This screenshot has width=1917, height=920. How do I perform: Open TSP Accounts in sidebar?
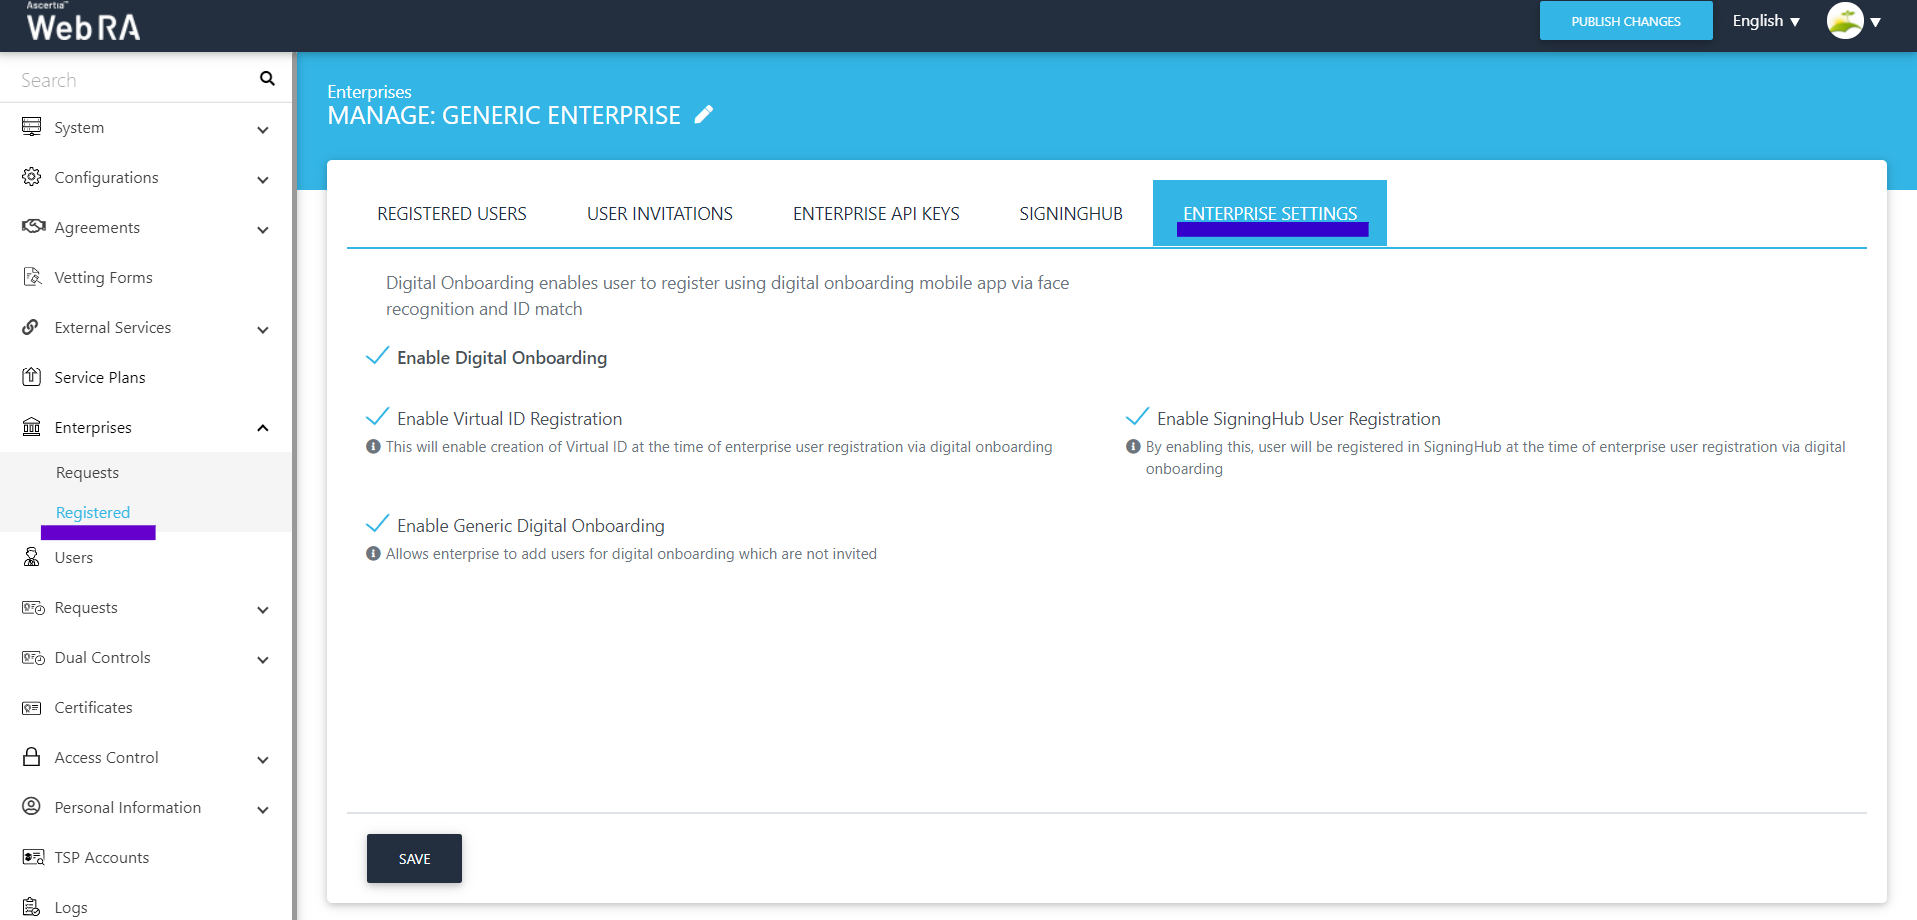tap(101, 857)
